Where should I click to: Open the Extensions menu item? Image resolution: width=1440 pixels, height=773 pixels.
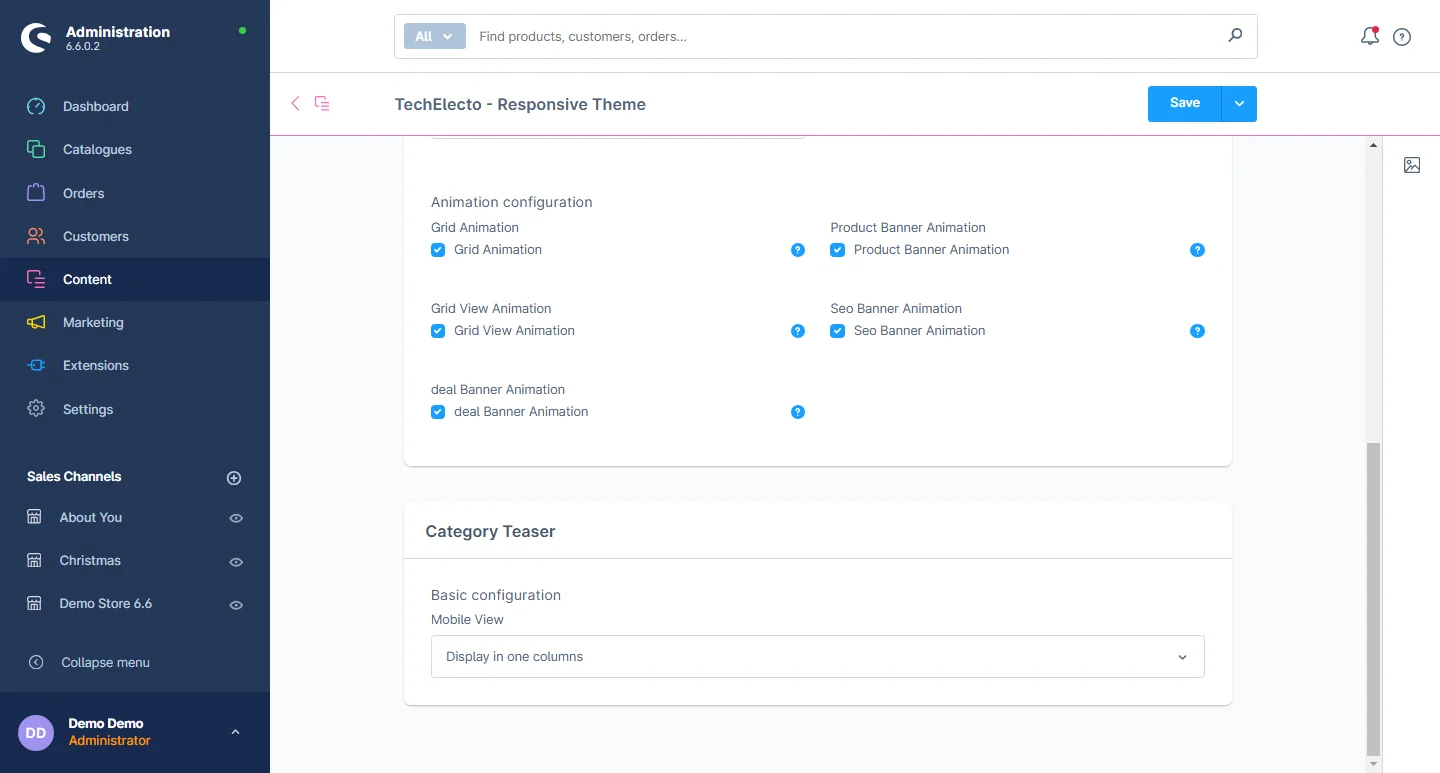click(96, 366)
